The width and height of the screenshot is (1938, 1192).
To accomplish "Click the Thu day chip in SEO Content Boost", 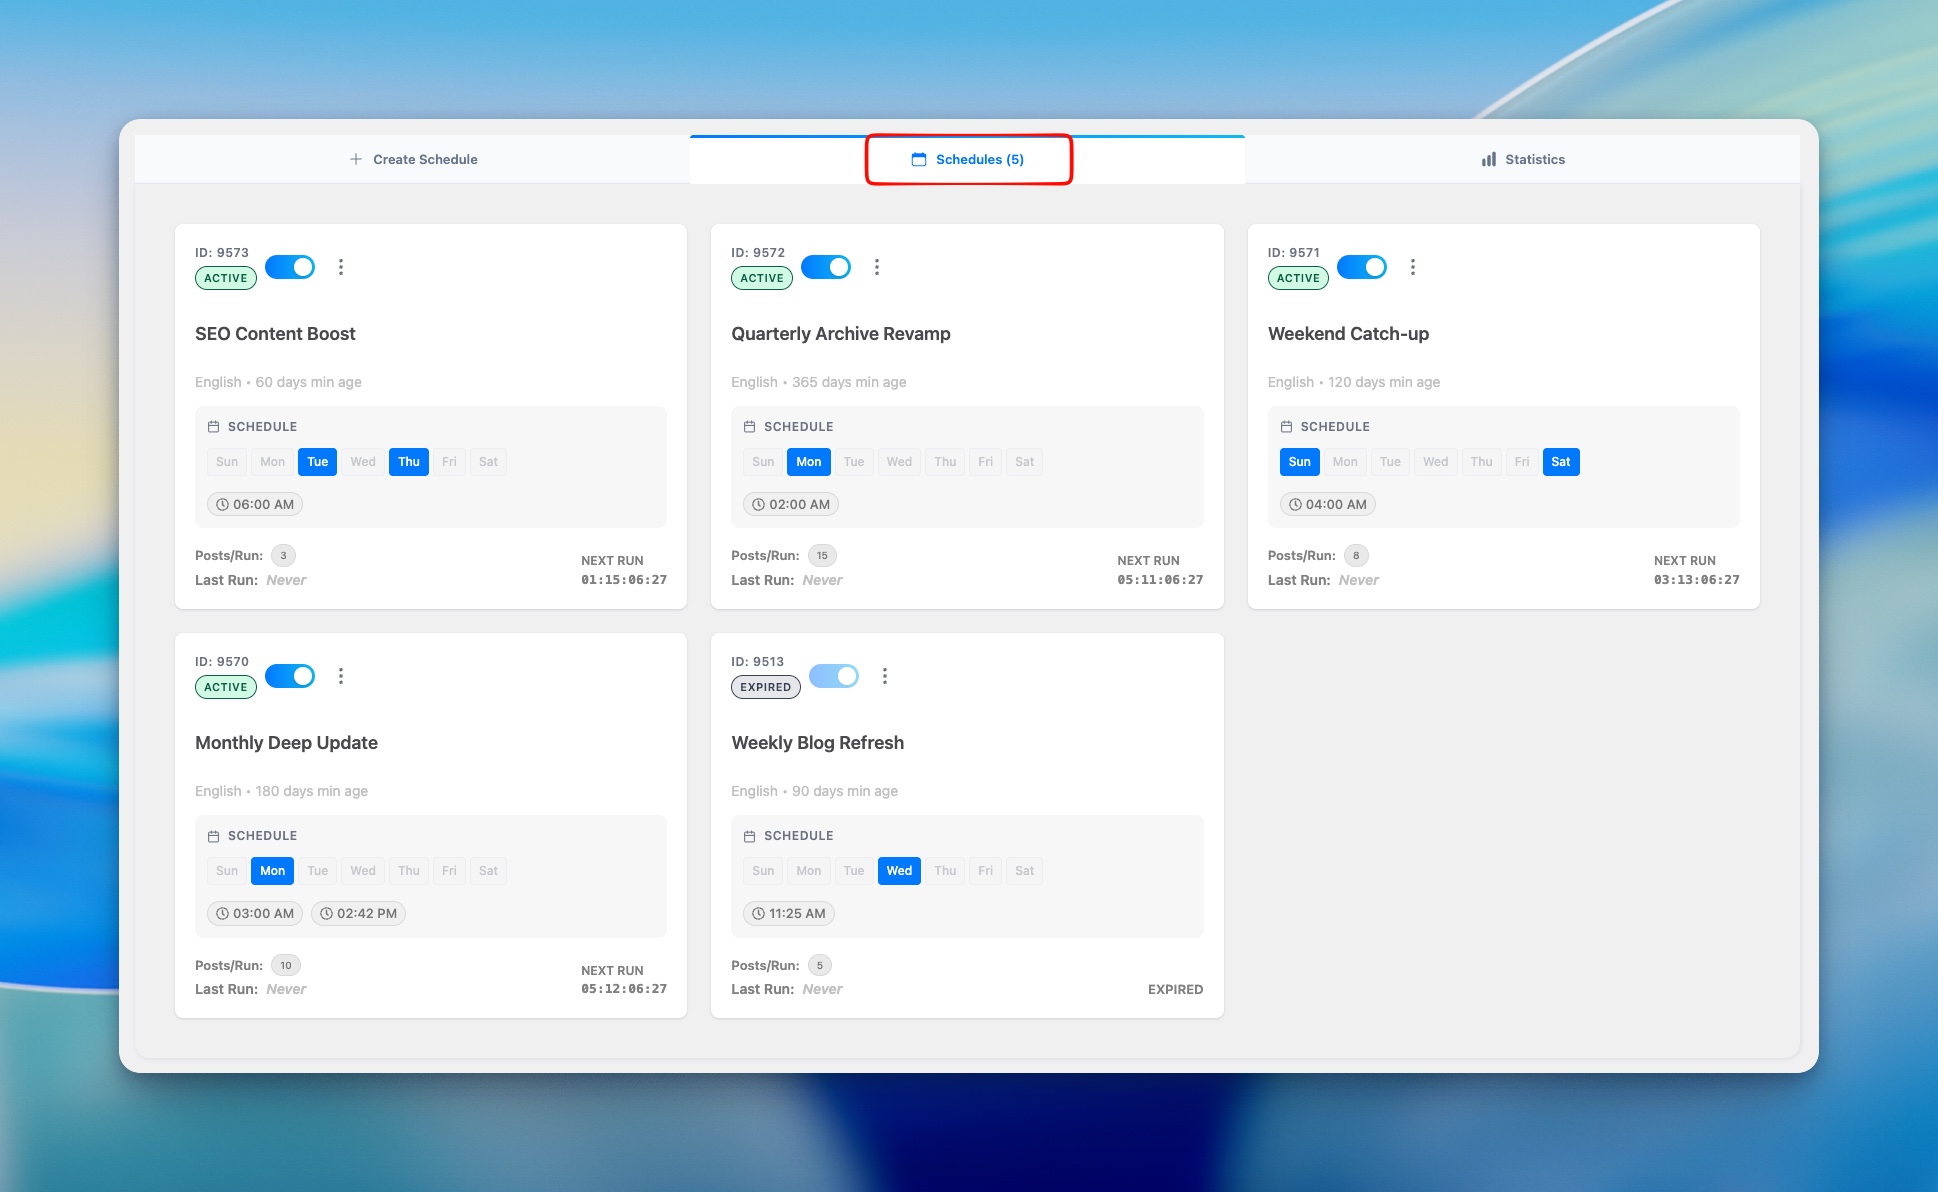I will [409, 462].
